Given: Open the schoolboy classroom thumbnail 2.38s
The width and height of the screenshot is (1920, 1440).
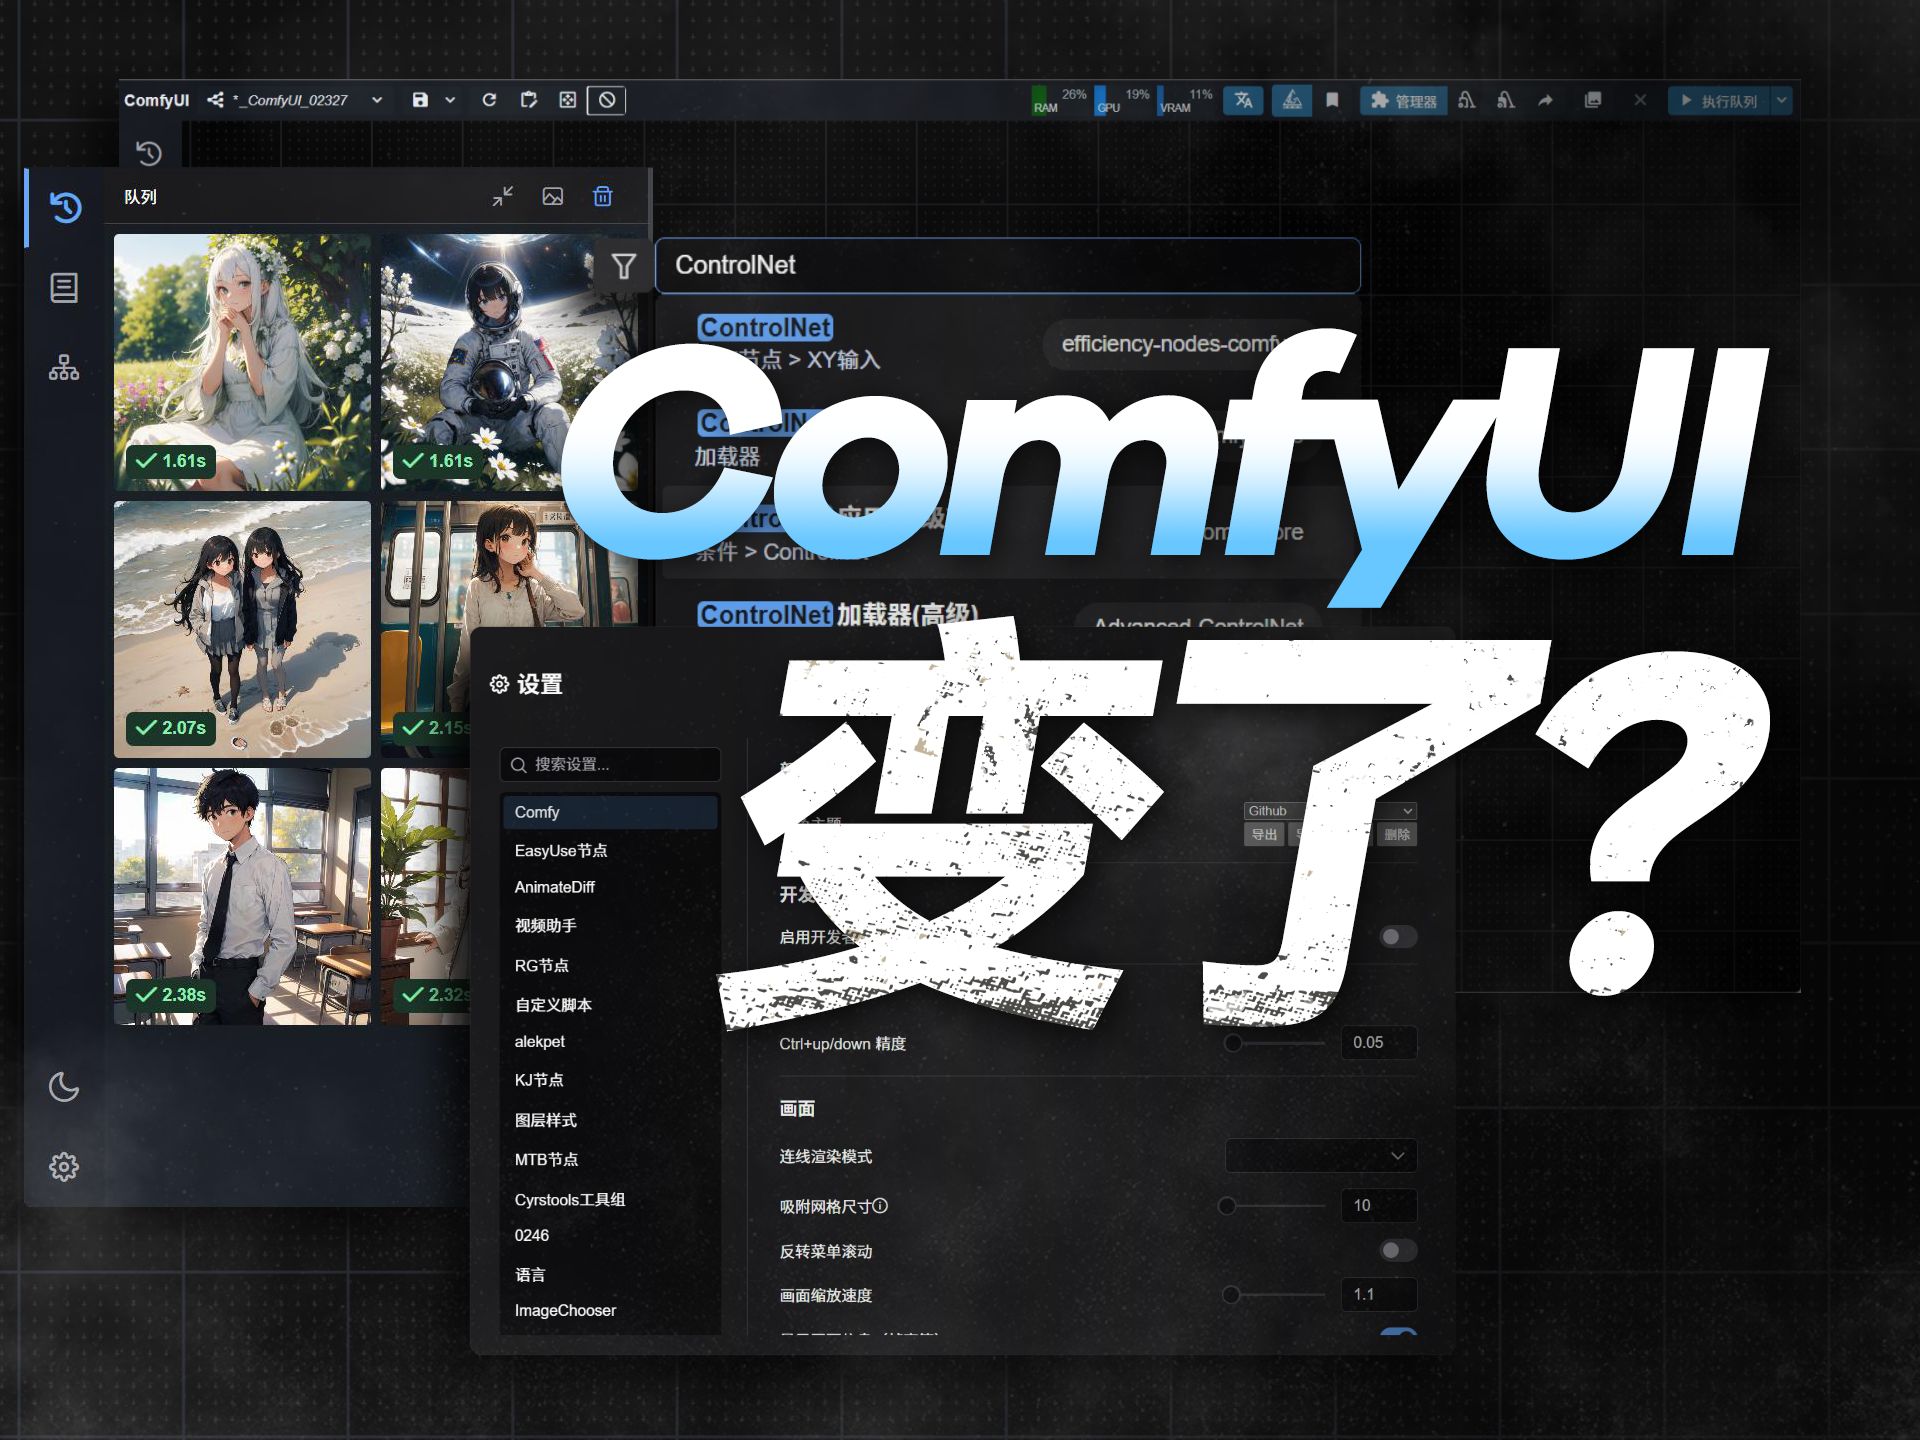Looking at the screenshot, I should [242, 896].
